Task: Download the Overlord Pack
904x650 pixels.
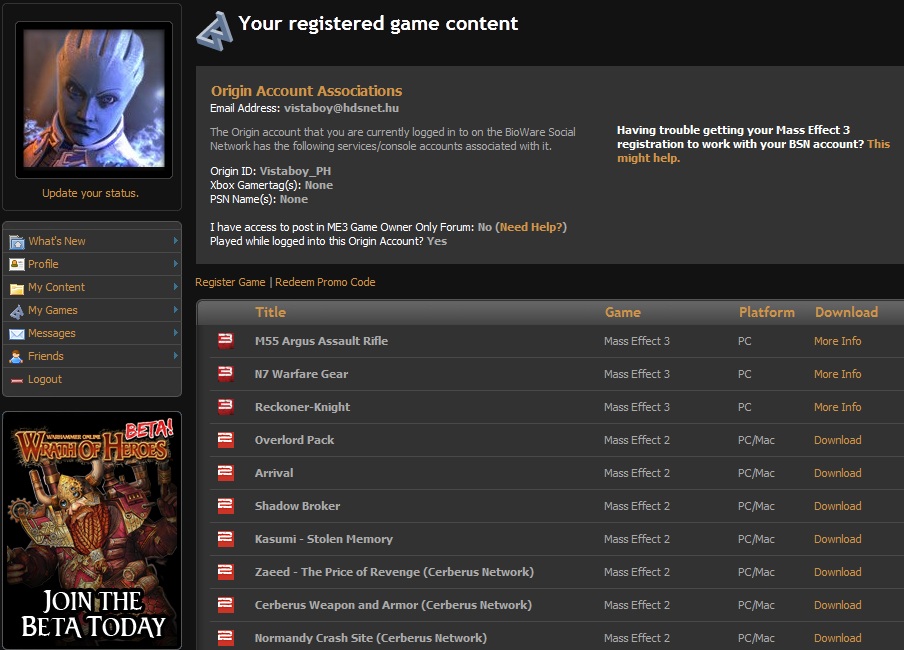Action: [x=838, y=440]
